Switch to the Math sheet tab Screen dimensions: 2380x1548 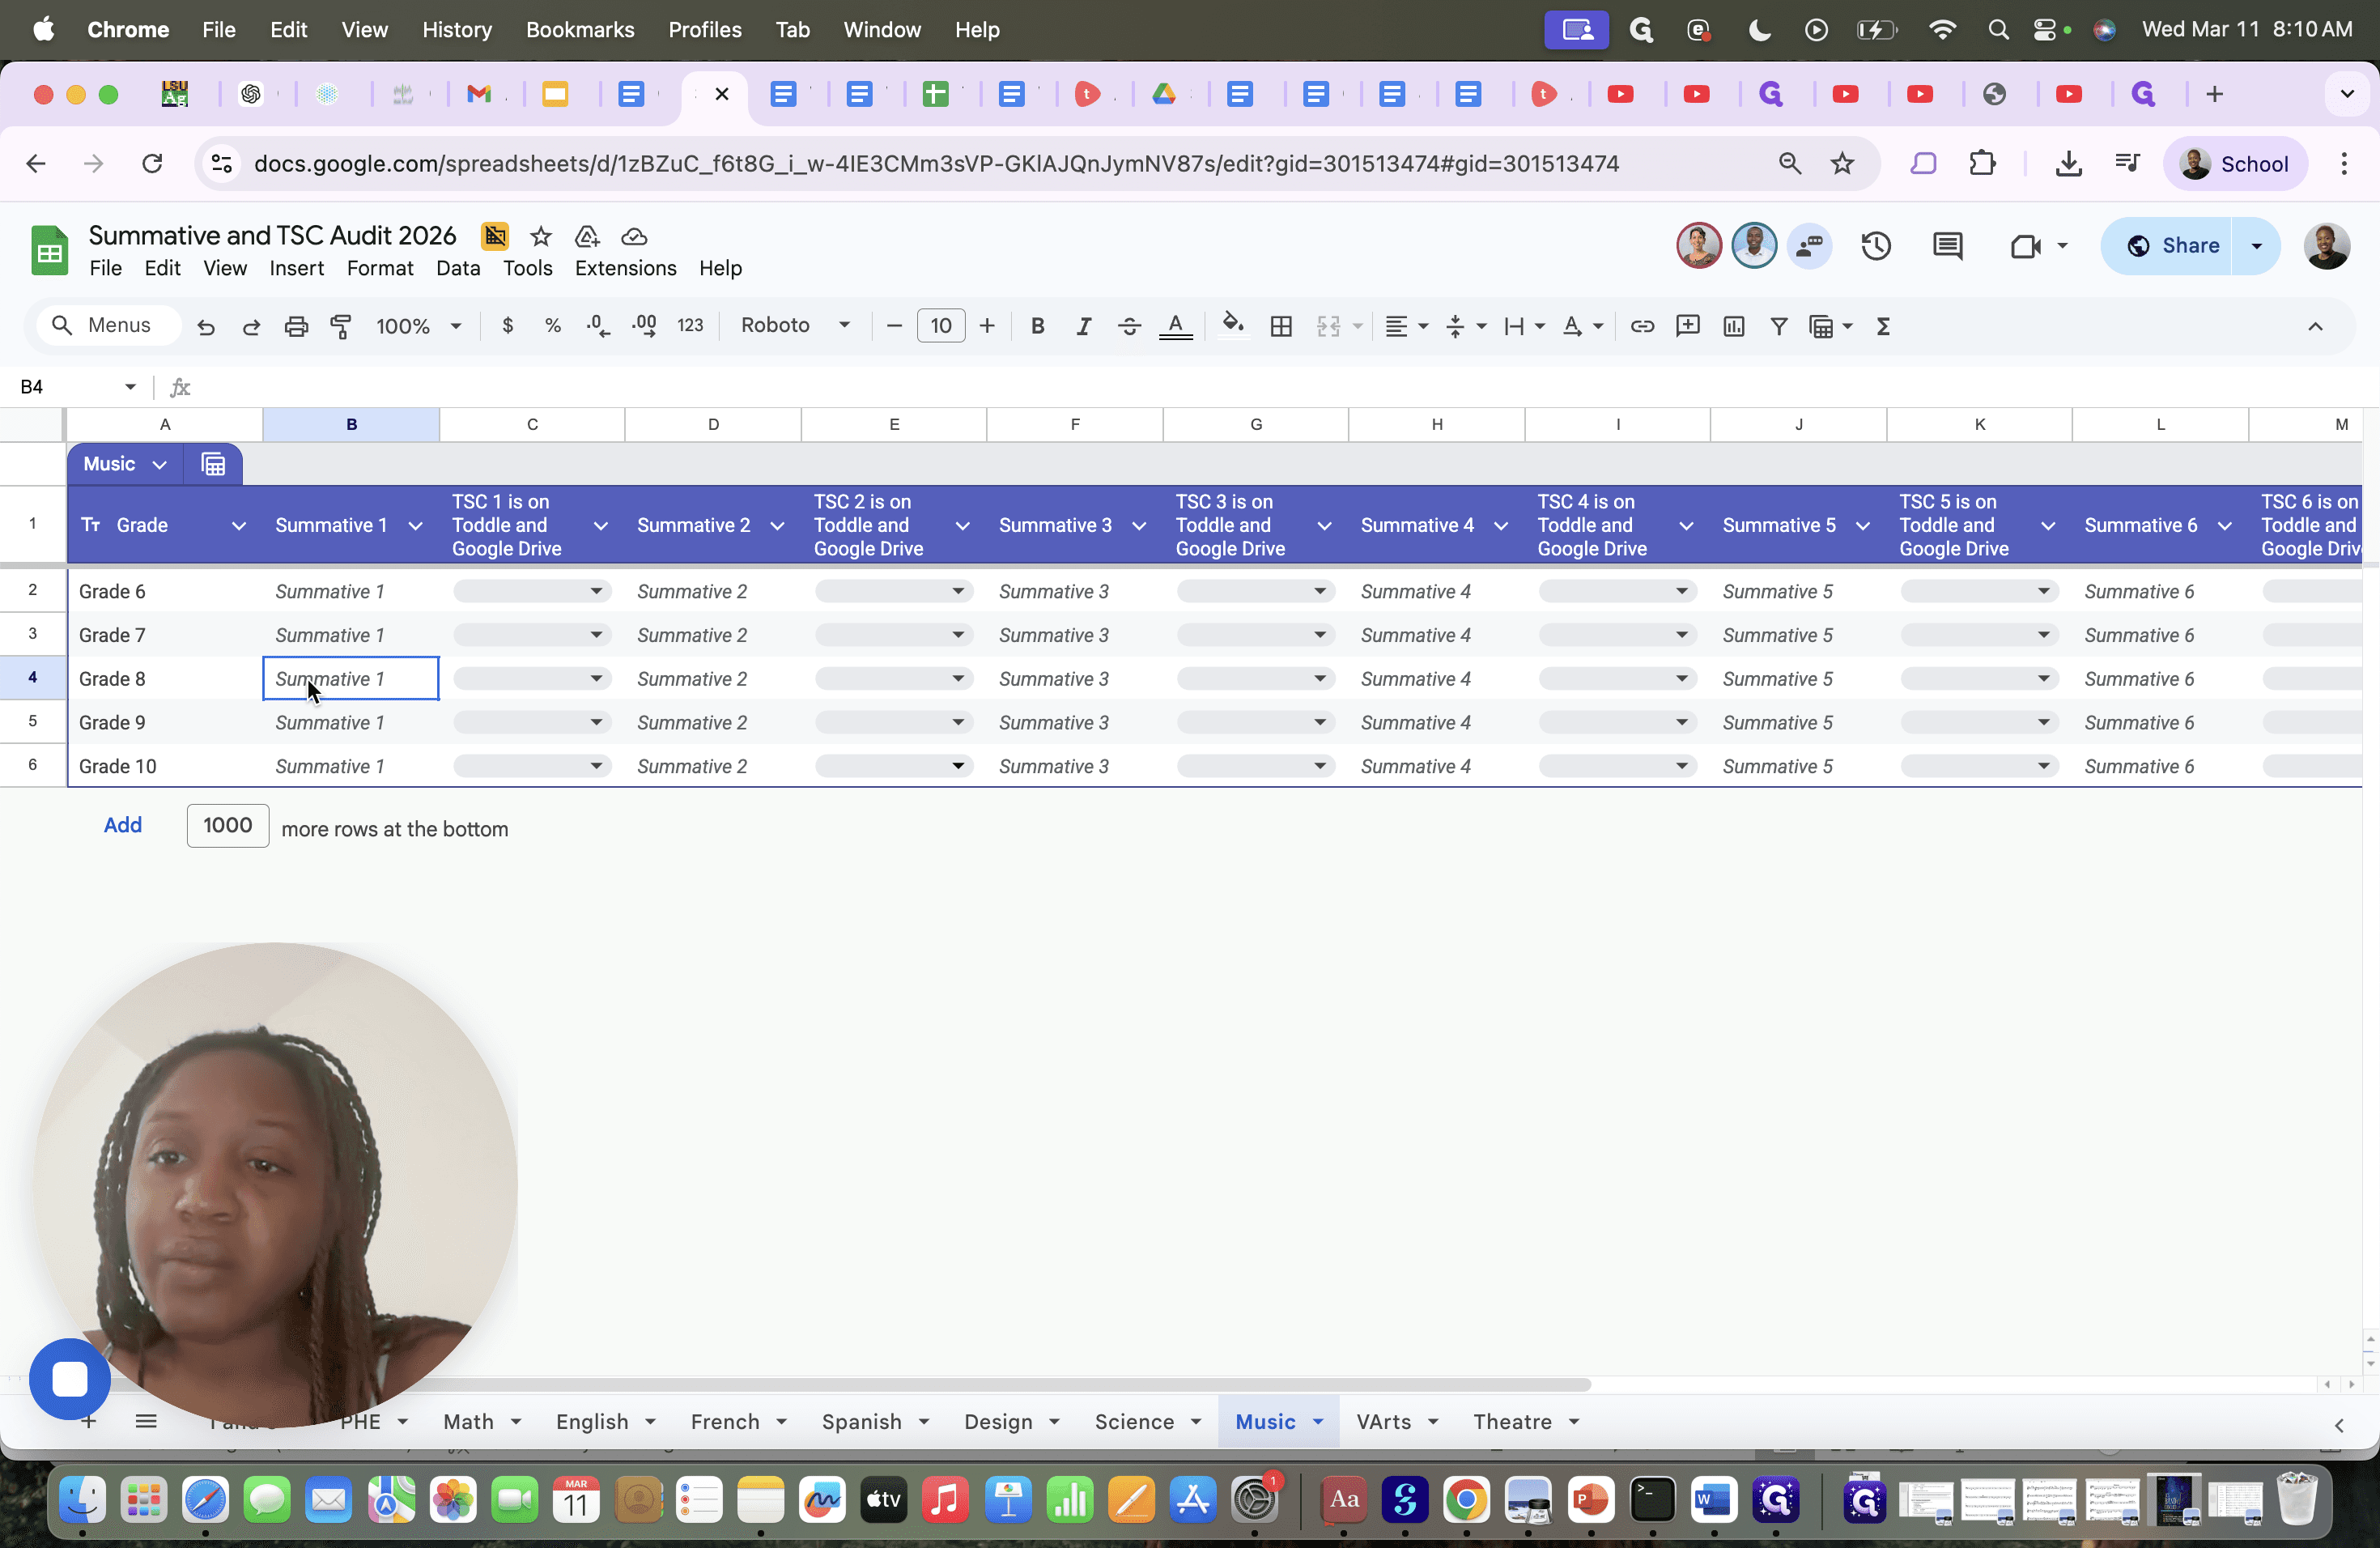[x=468, y=1421]
